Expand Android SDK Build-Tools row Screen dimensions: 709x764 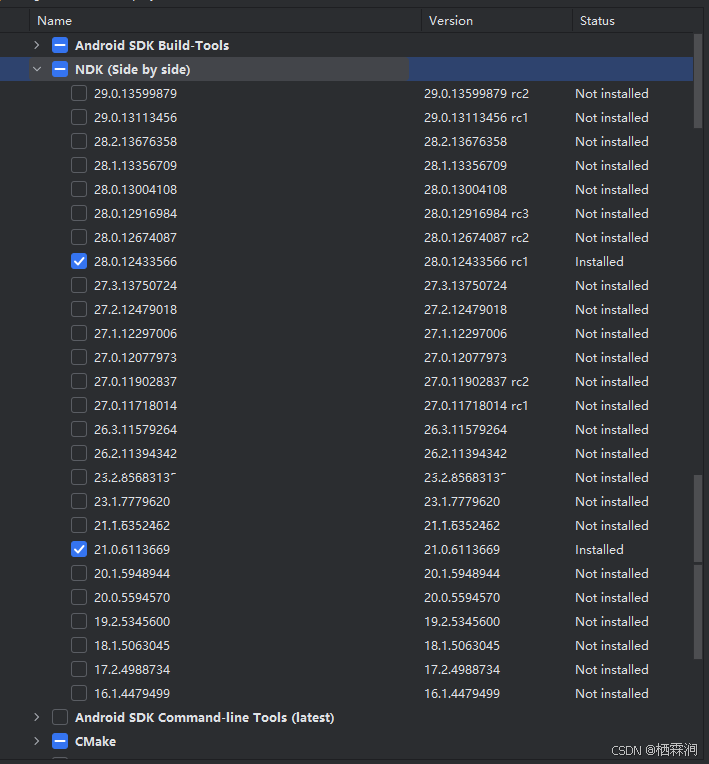pos(37,45)
